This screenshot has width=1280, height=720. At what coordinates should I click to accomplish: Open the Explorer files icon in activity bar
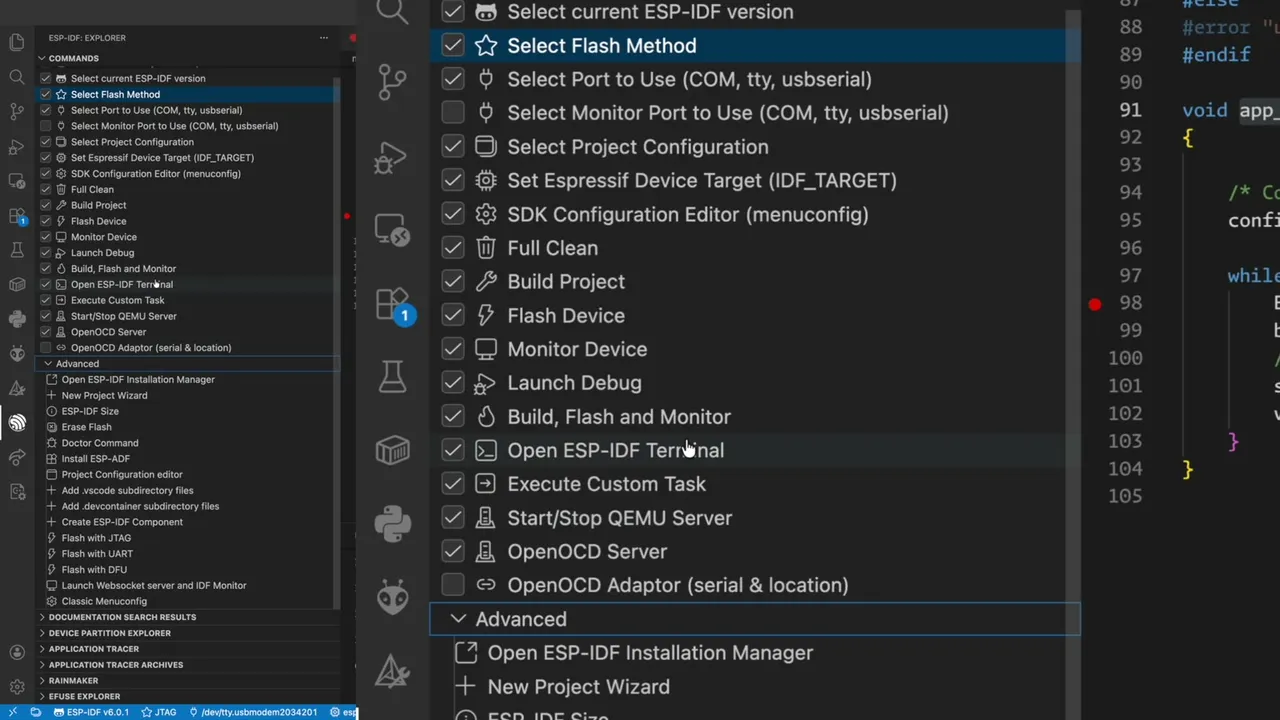point(16,42)
